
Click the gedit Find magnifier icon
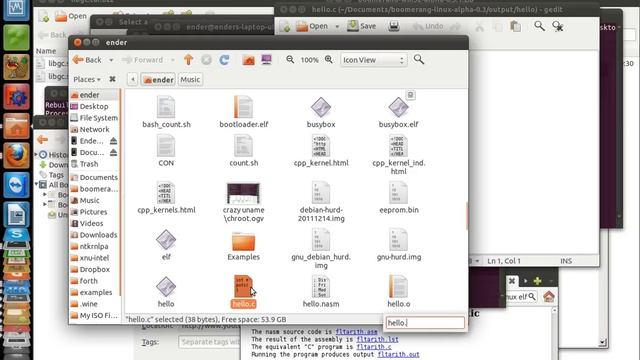pos(539,26)
